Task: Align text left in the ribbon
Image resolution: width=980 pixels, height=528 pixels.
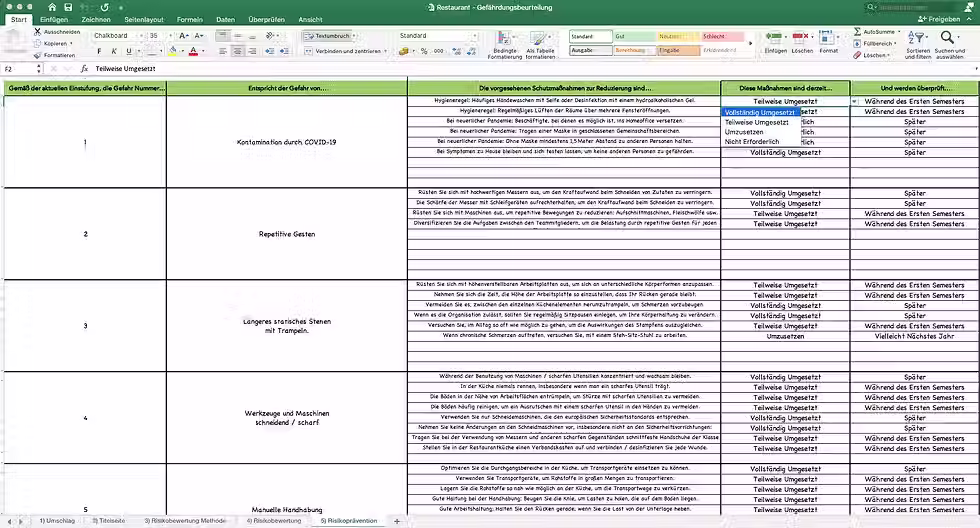Action: pos(222,51)
